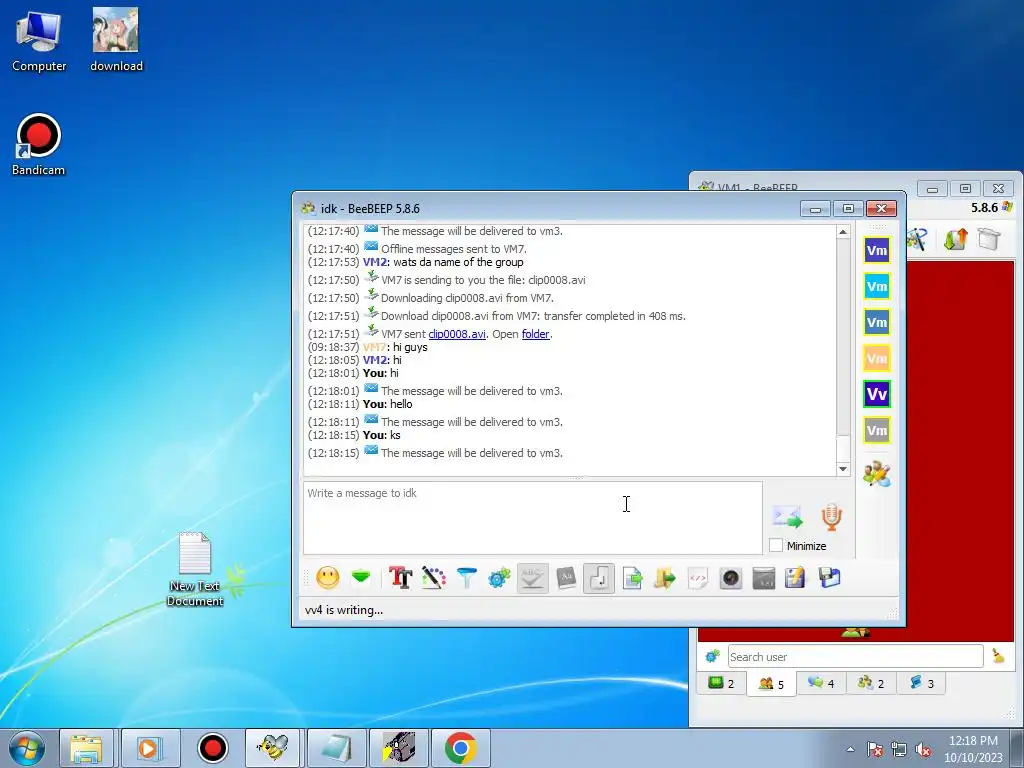Record voice message with microphone icon
This screenshot has height=768, width=1024.
pyautogui.click(x=831, y=517)
